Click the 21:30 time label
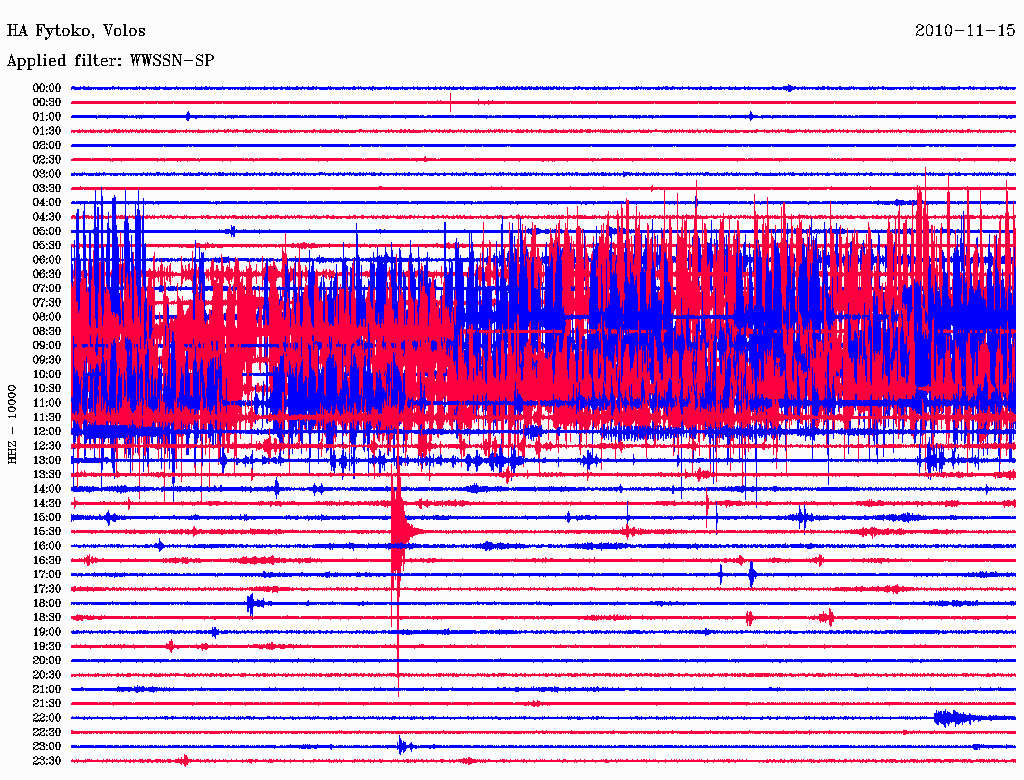 47,704
